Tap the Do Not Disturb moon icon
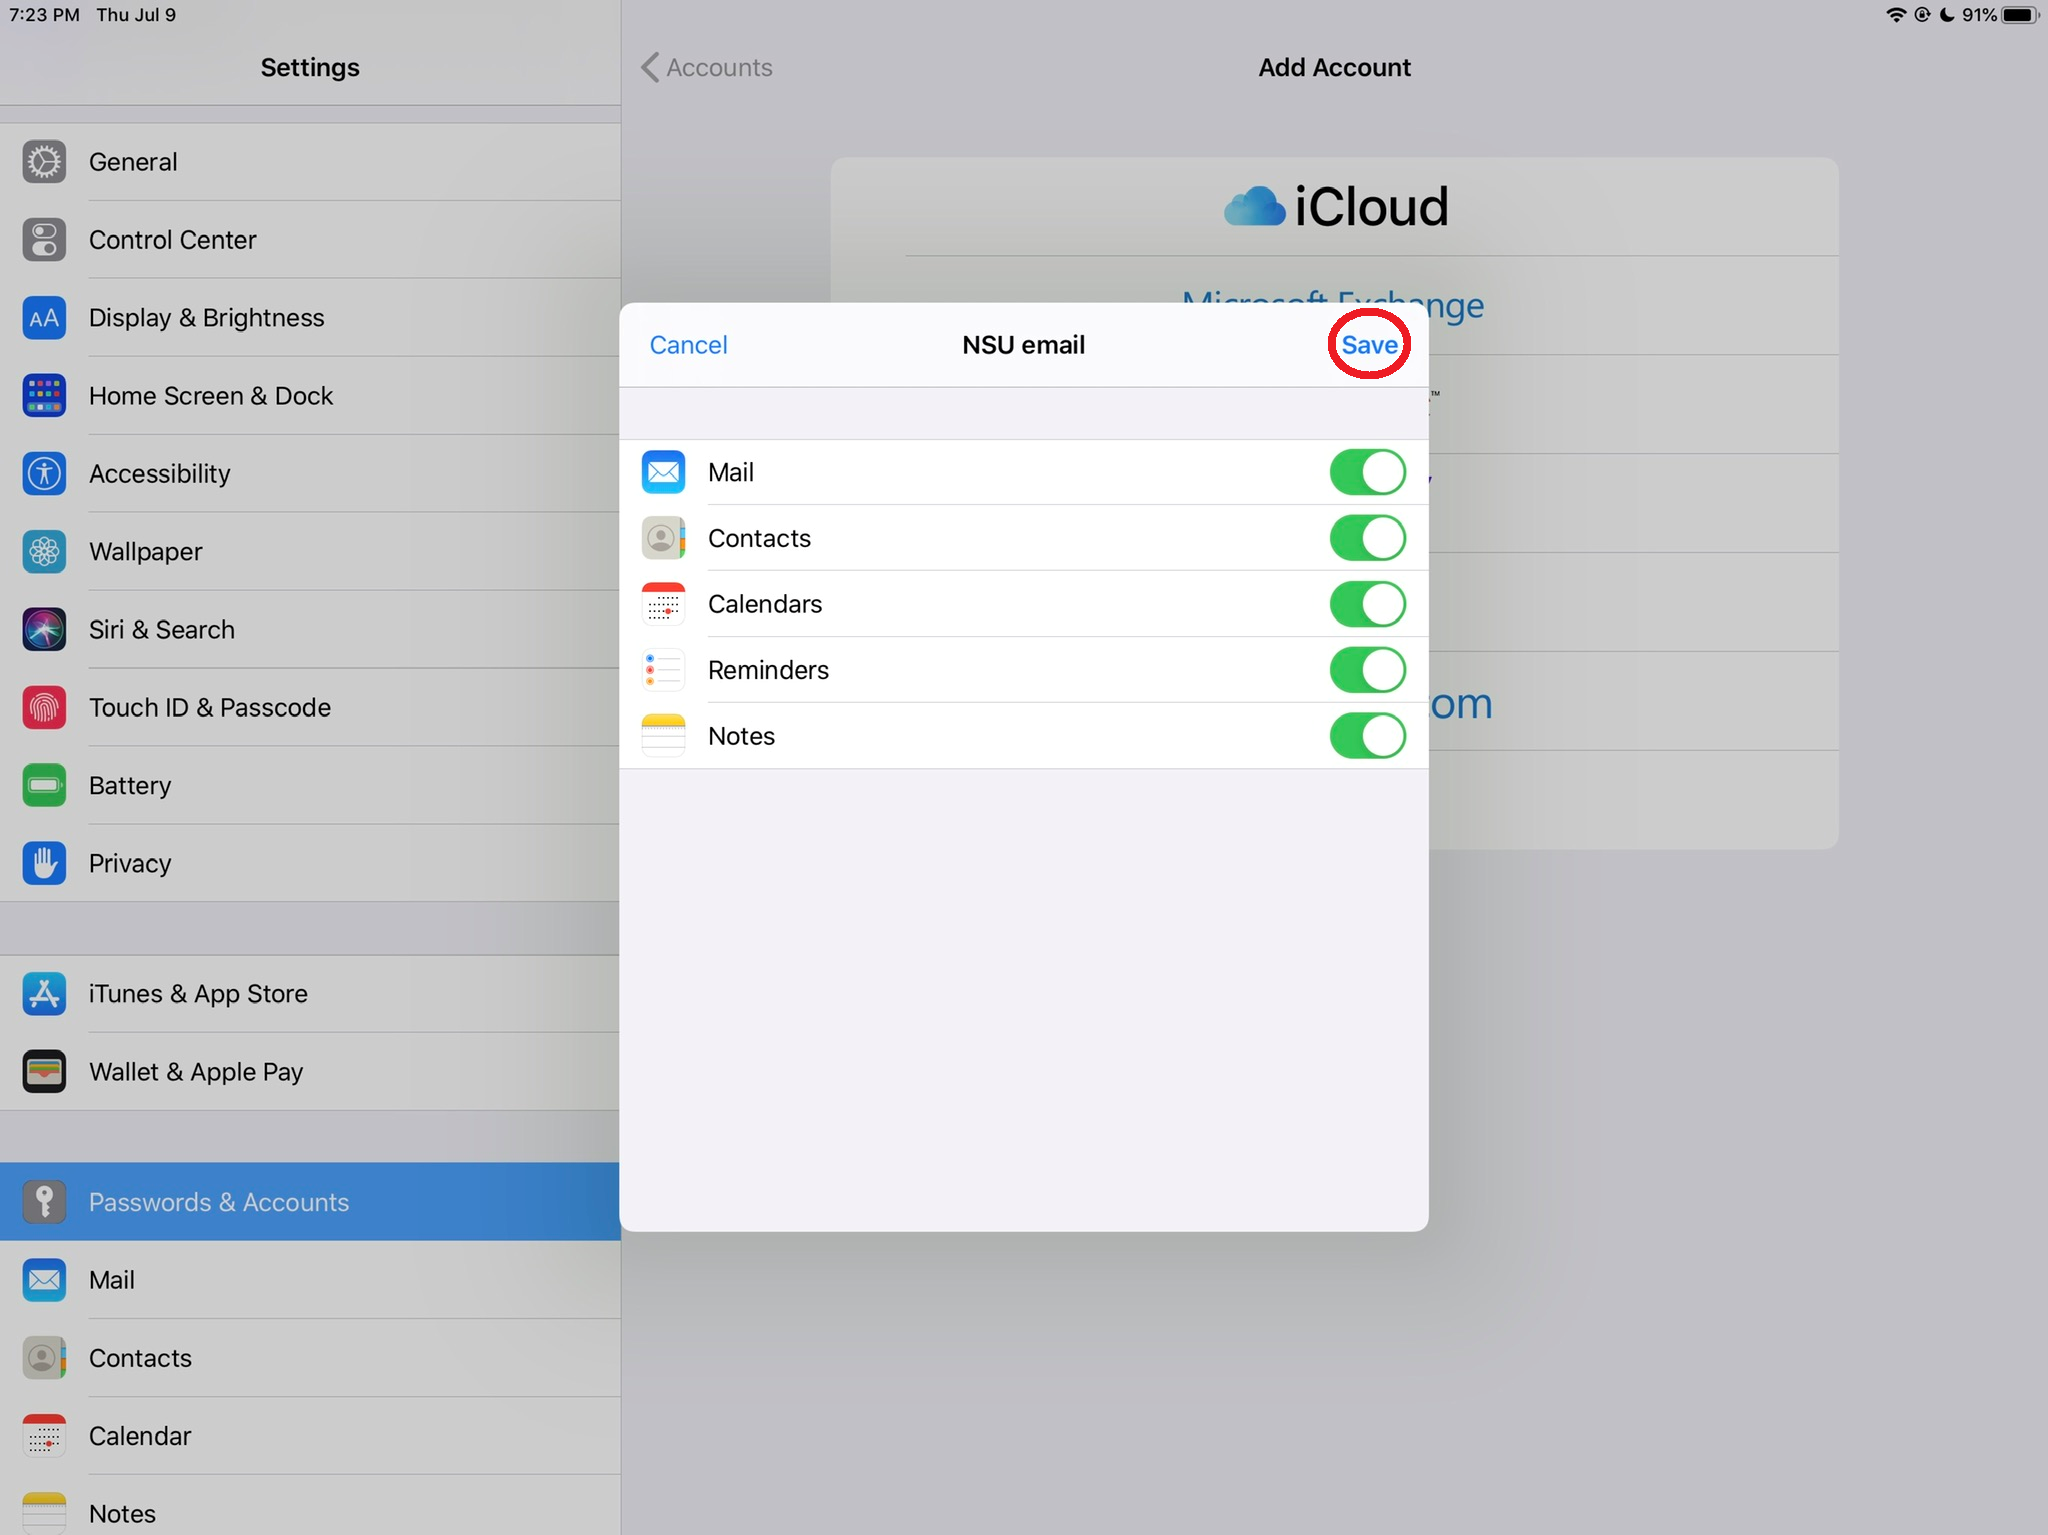Image resolution: width=2048 pixels, height=1535 pixels. tap(1947, 15)
